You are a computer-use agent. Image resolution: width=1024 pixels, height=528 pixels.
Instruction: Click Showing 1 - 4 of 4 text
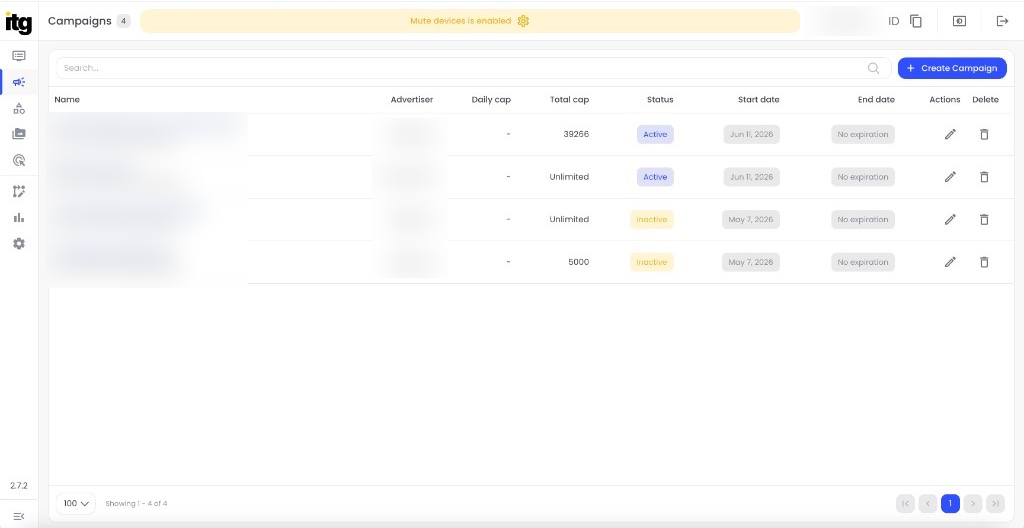click(136, 504)
